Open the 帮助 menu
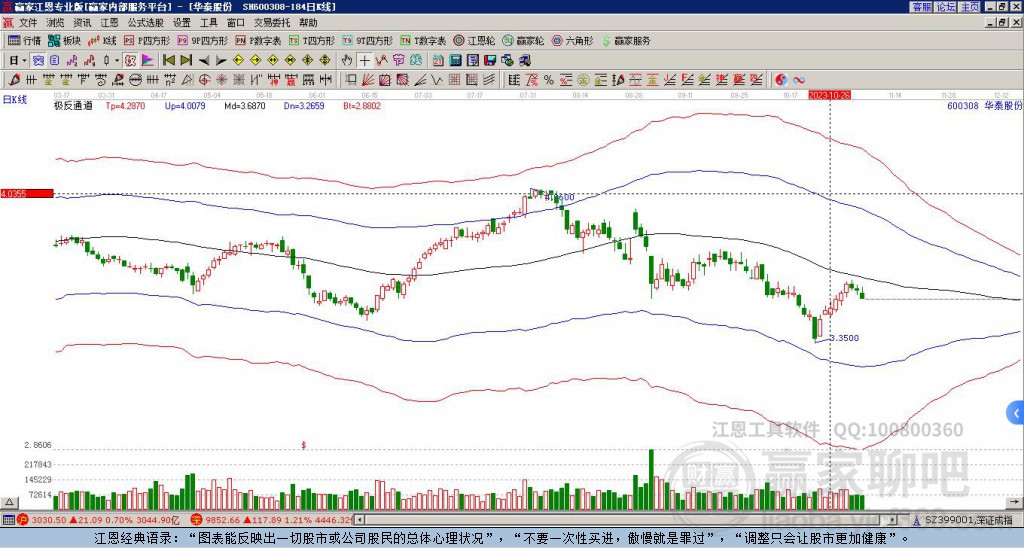1024x548 pixels. (x=308, y=23)
